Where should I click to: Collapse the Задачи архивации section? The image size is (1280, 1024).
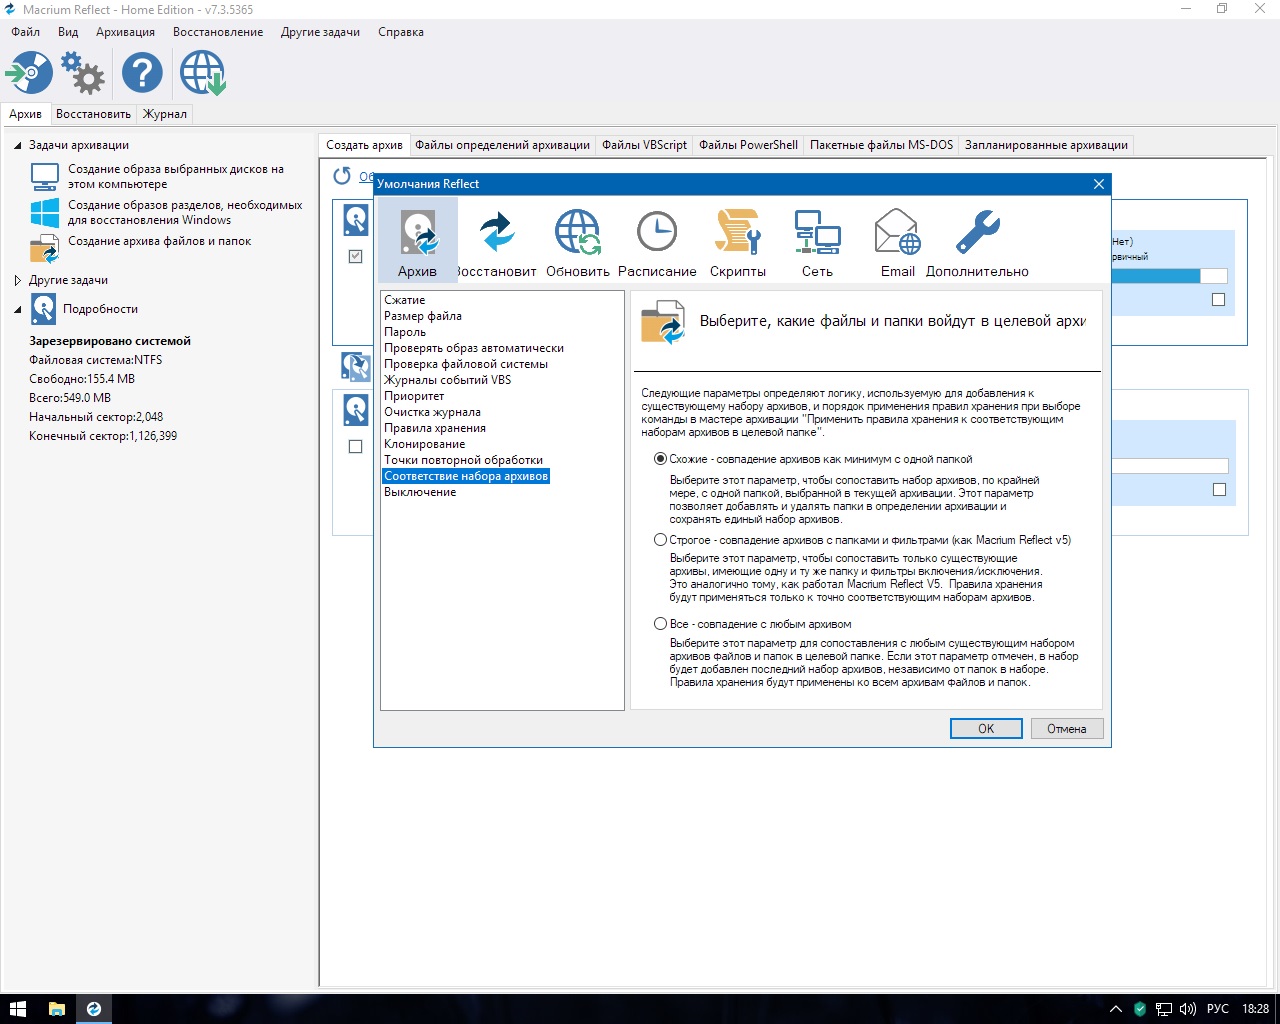coord(18,145)
